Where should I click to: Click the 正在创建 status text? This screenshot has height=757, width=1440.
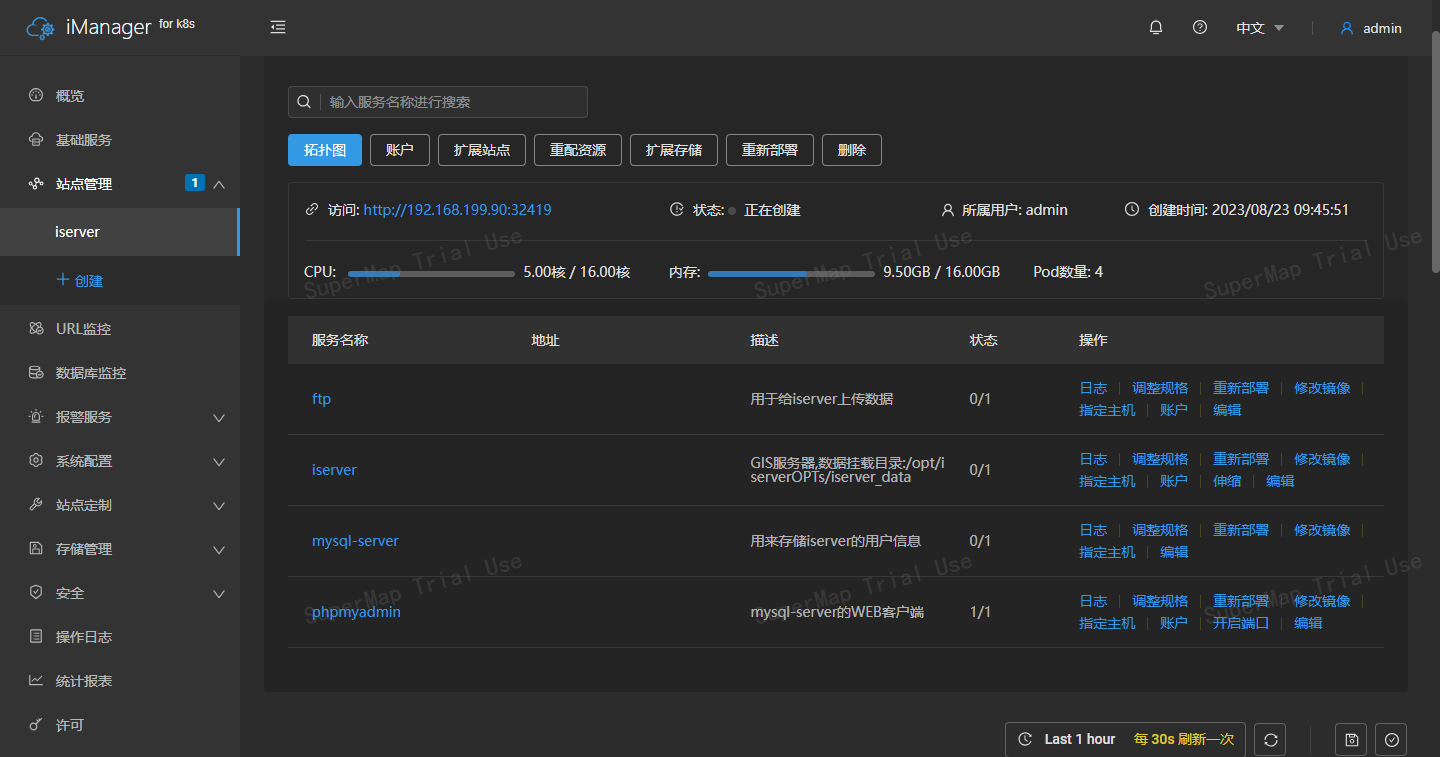772,210
